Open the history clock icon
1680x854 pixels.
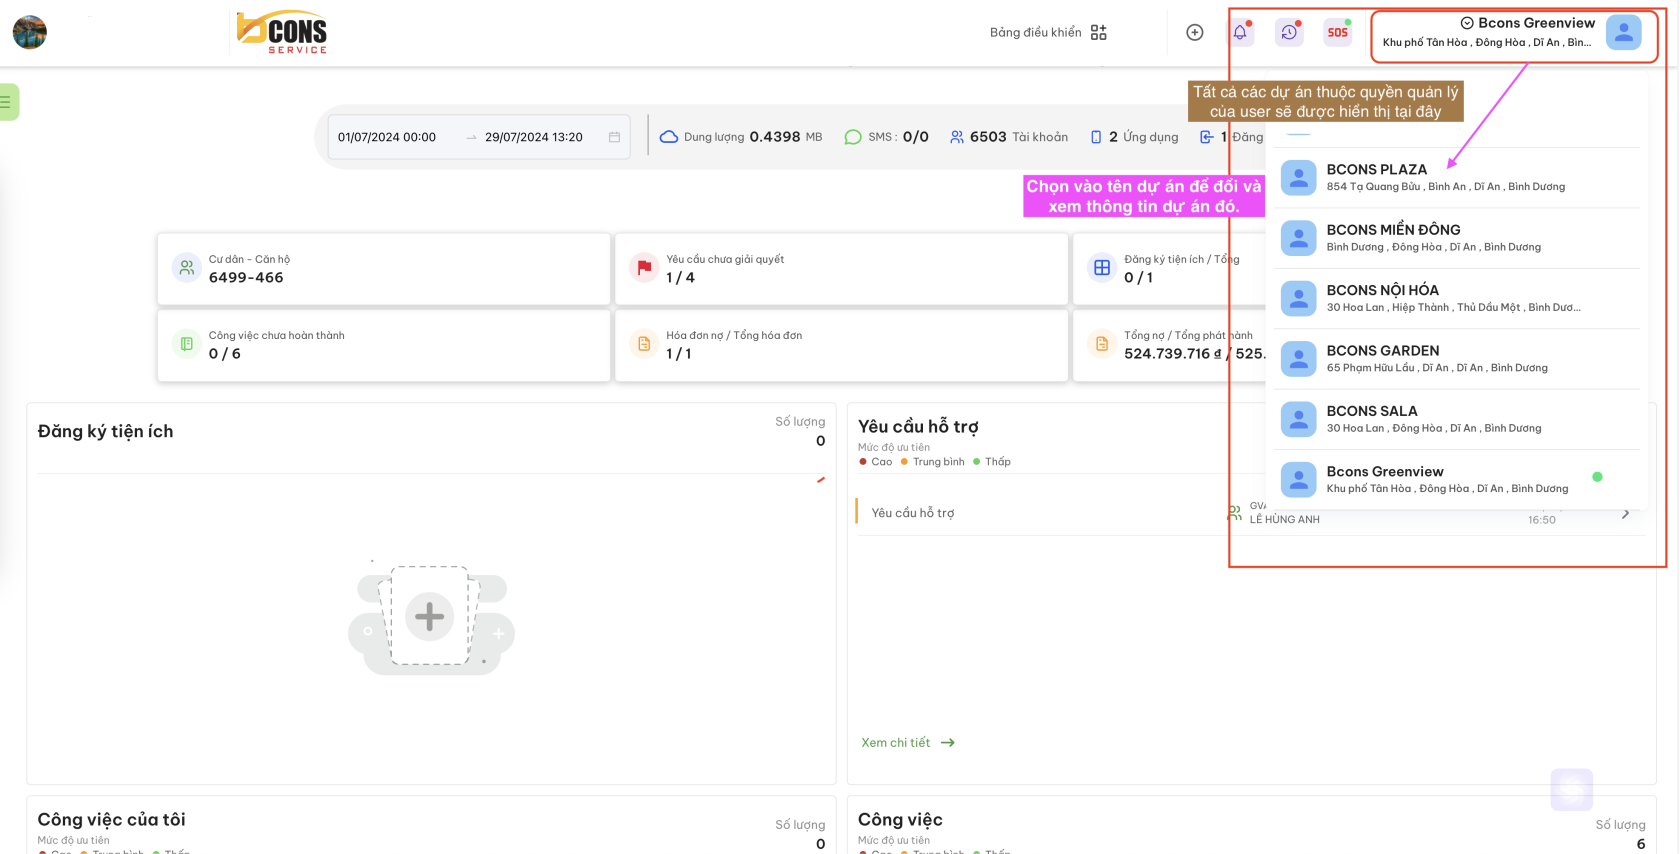[1289, 32]
